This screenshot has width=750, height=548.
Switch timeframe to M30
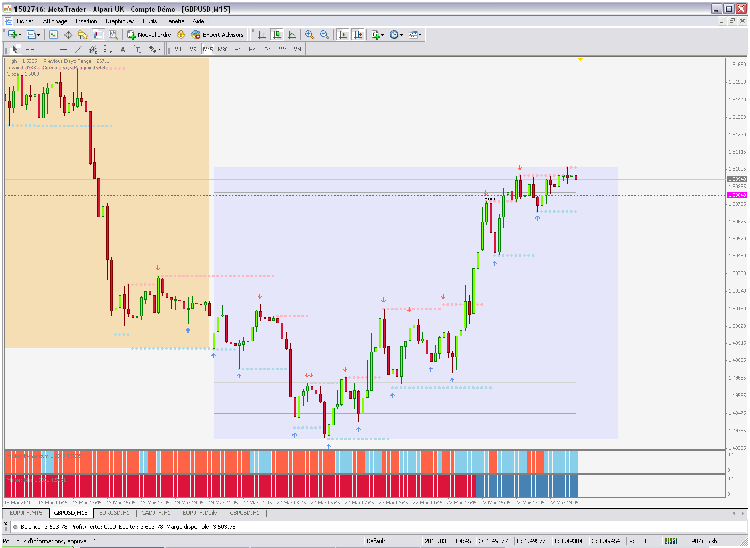[x=222, y=49]
